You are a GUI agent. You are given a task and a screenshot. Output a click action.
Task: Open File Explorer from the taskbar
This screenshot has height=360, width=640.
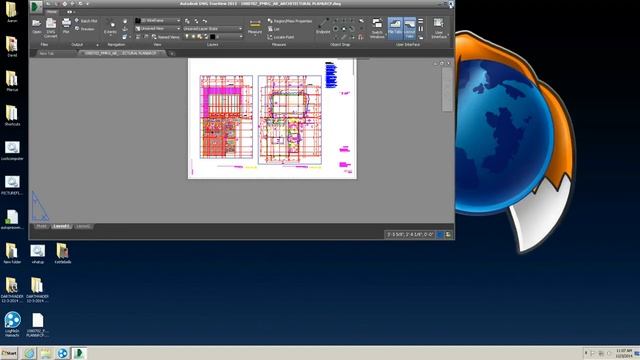click(x=46, y=353)
